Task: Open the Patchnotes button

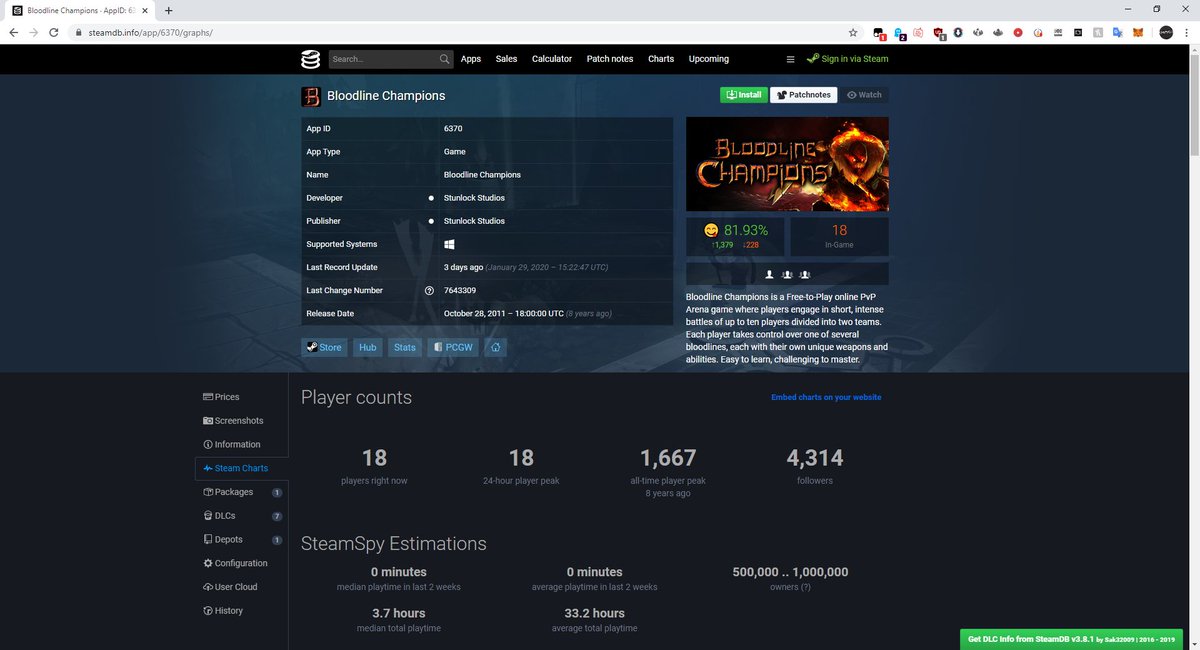Action: [803, 95]
